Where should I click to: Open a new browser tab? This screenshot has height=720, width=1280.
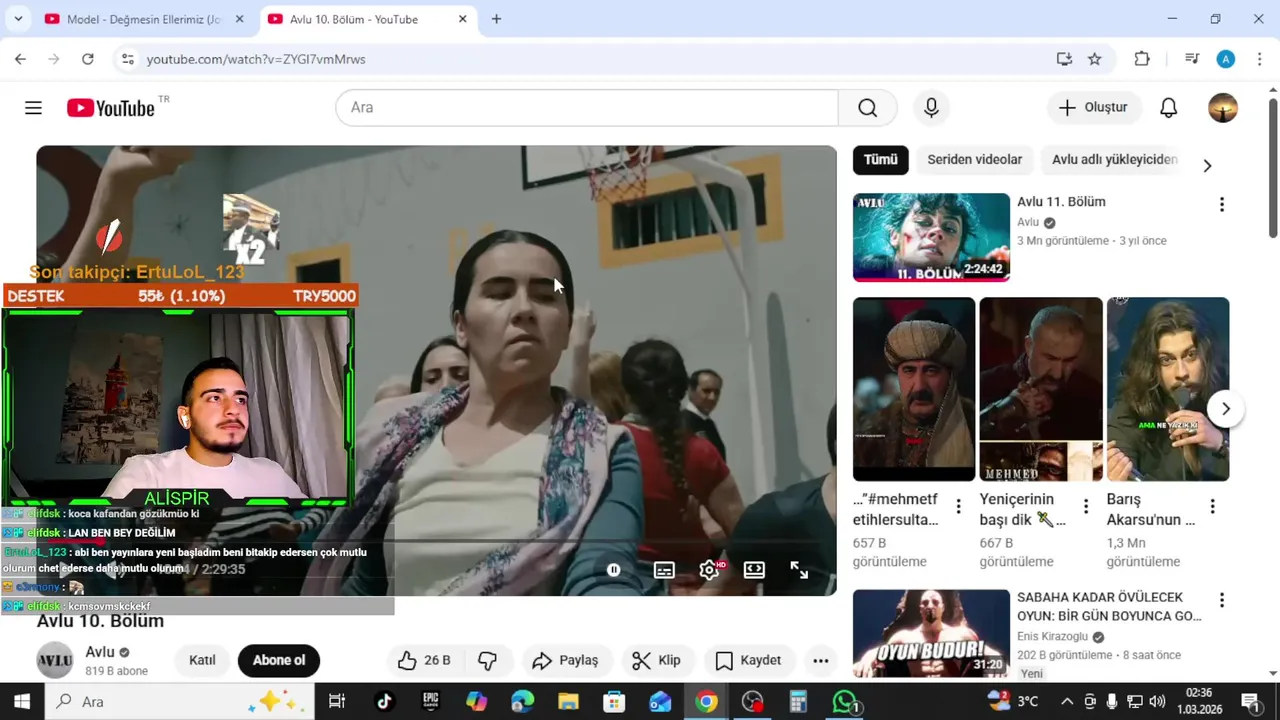pos(496,19)
